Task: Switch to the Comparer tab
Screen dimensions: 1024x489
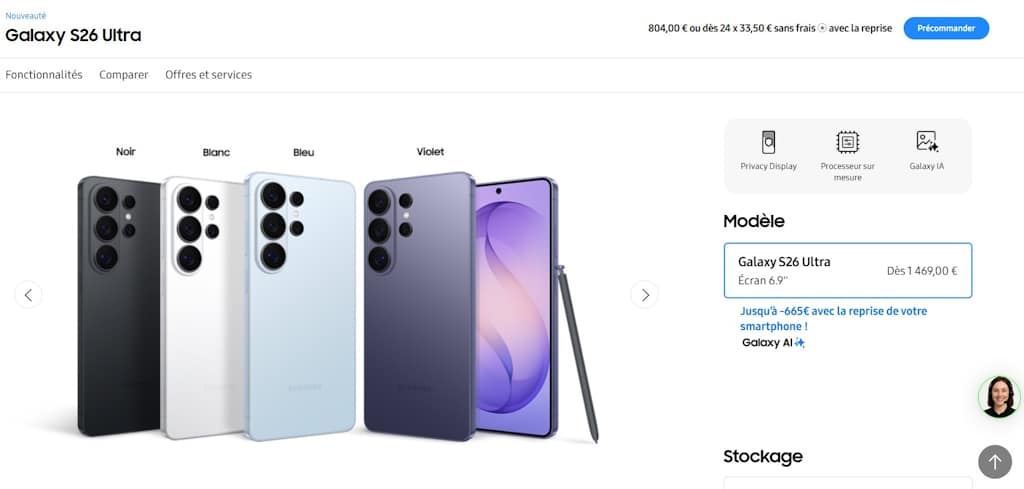Action: pyautogui.click(x=124, y=75)
